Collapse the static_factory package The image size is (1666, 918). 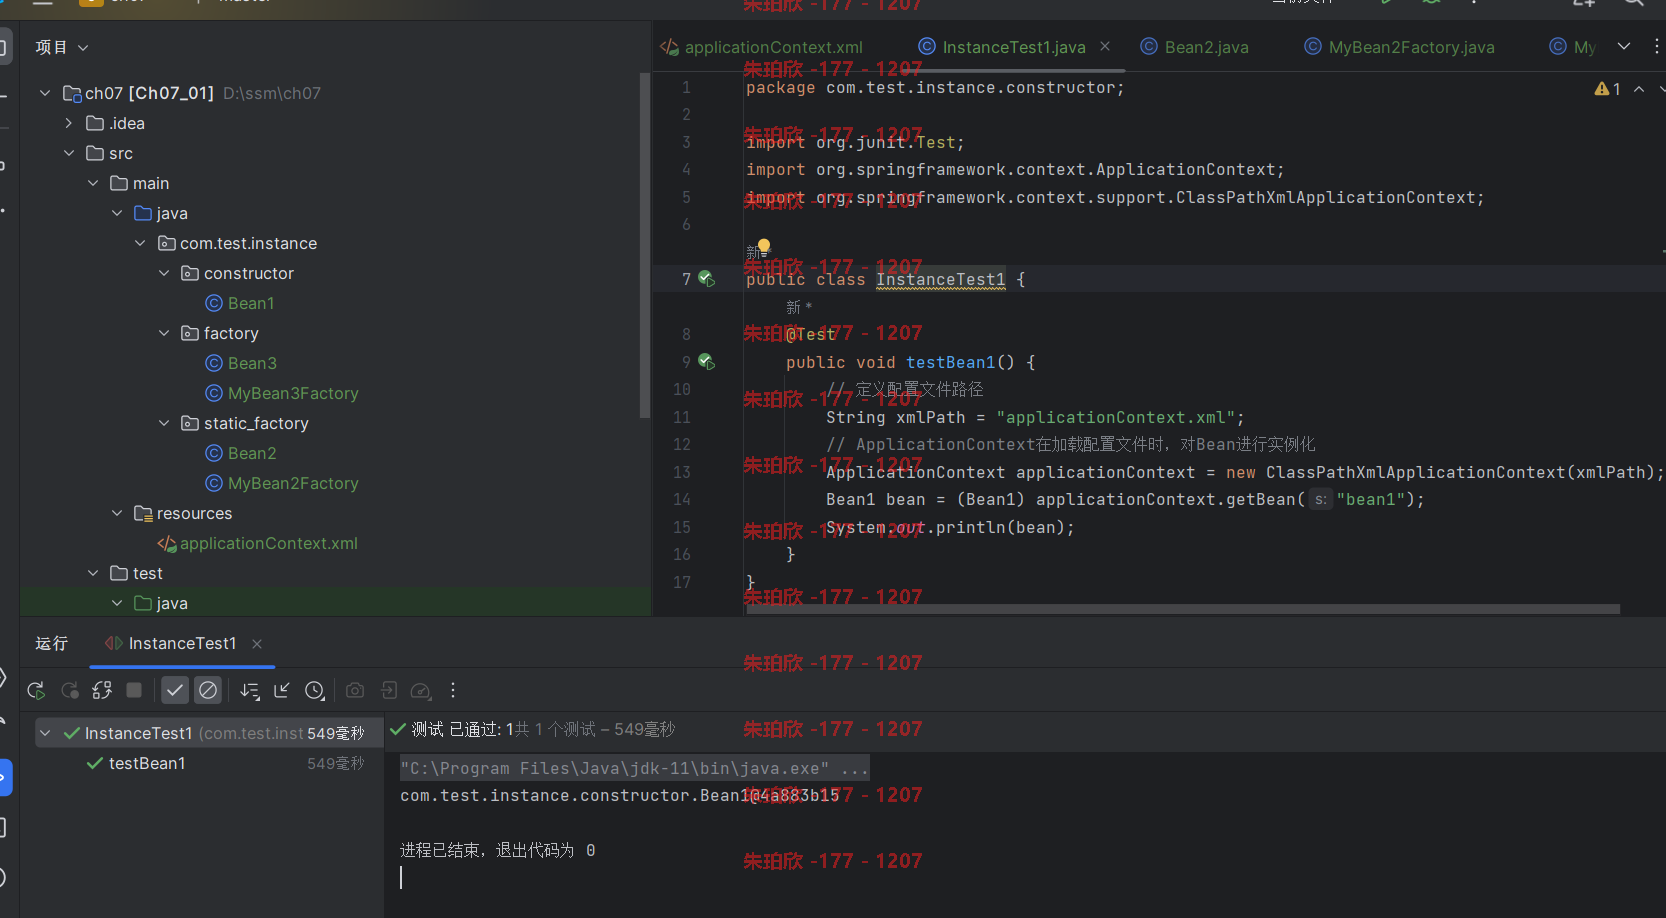click(165, 423)
